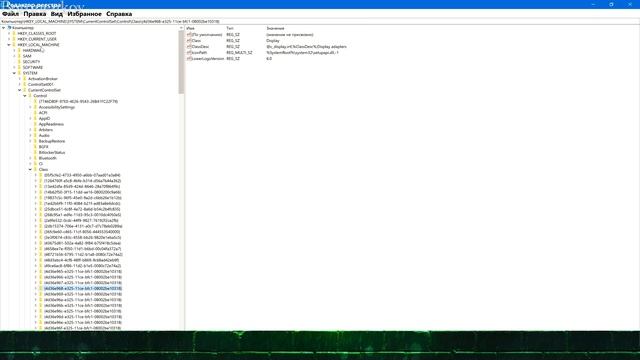Click the SAM key folder icon
This screenshot has width=640, height=360.
(20, 56)
